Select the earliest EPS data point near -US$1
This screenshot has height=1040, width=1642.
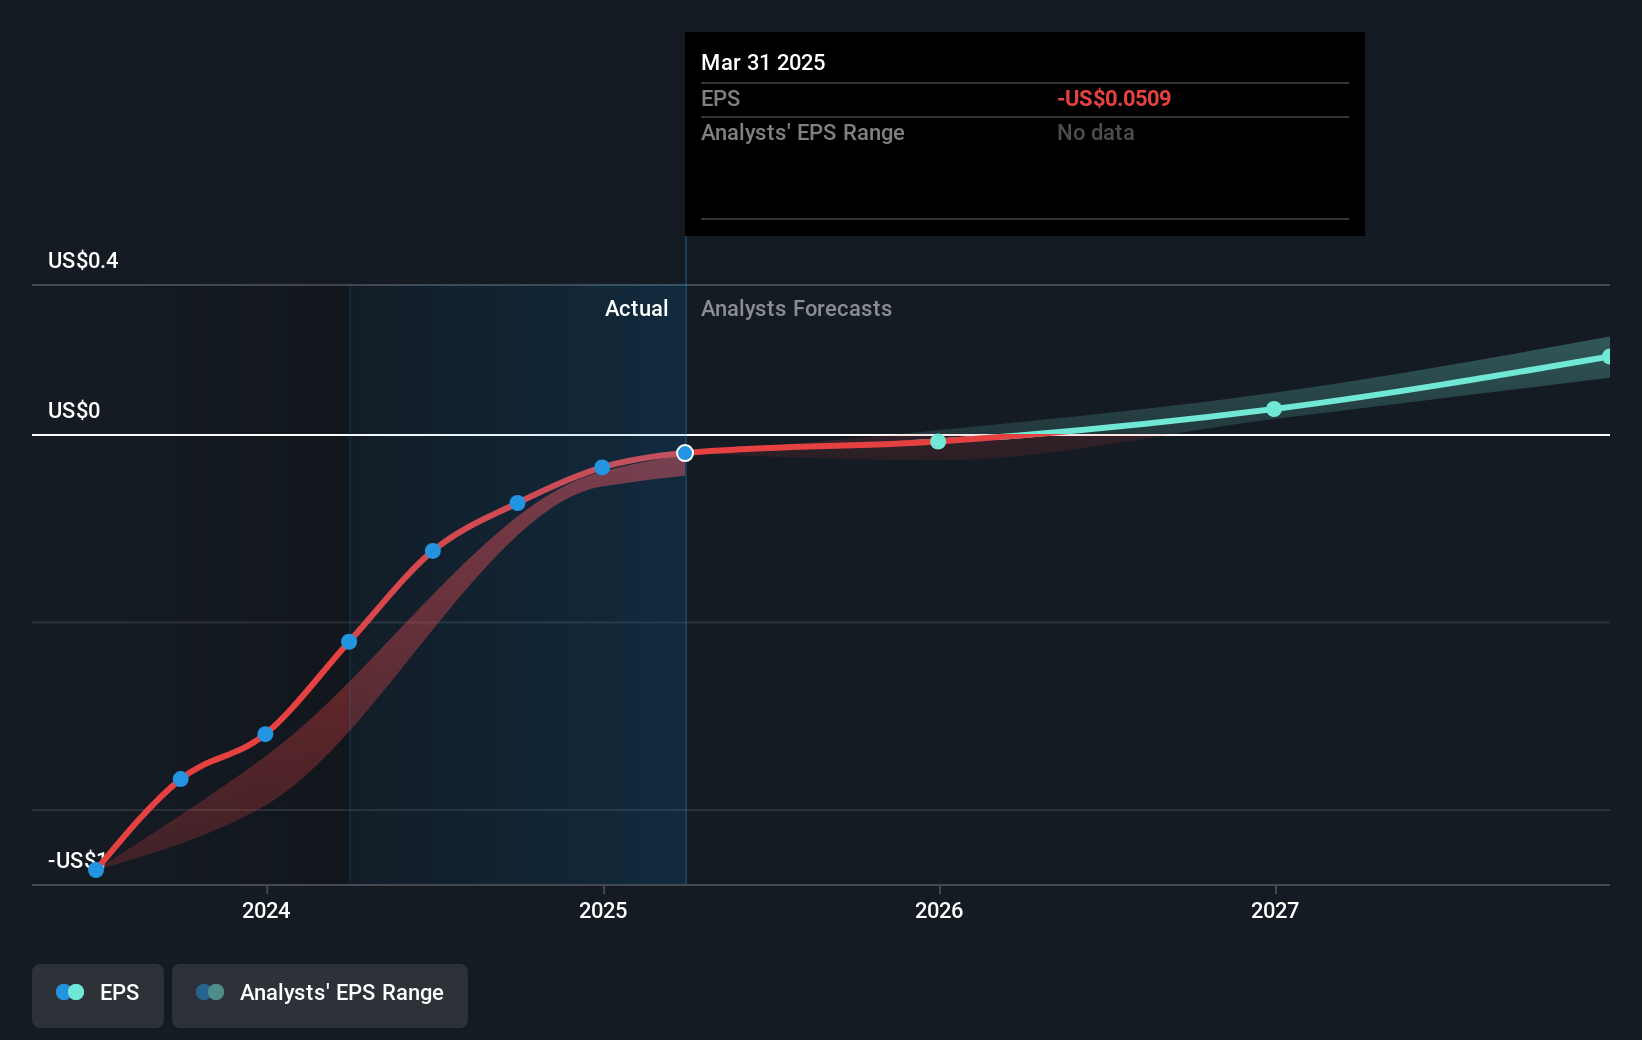[96, 870]
